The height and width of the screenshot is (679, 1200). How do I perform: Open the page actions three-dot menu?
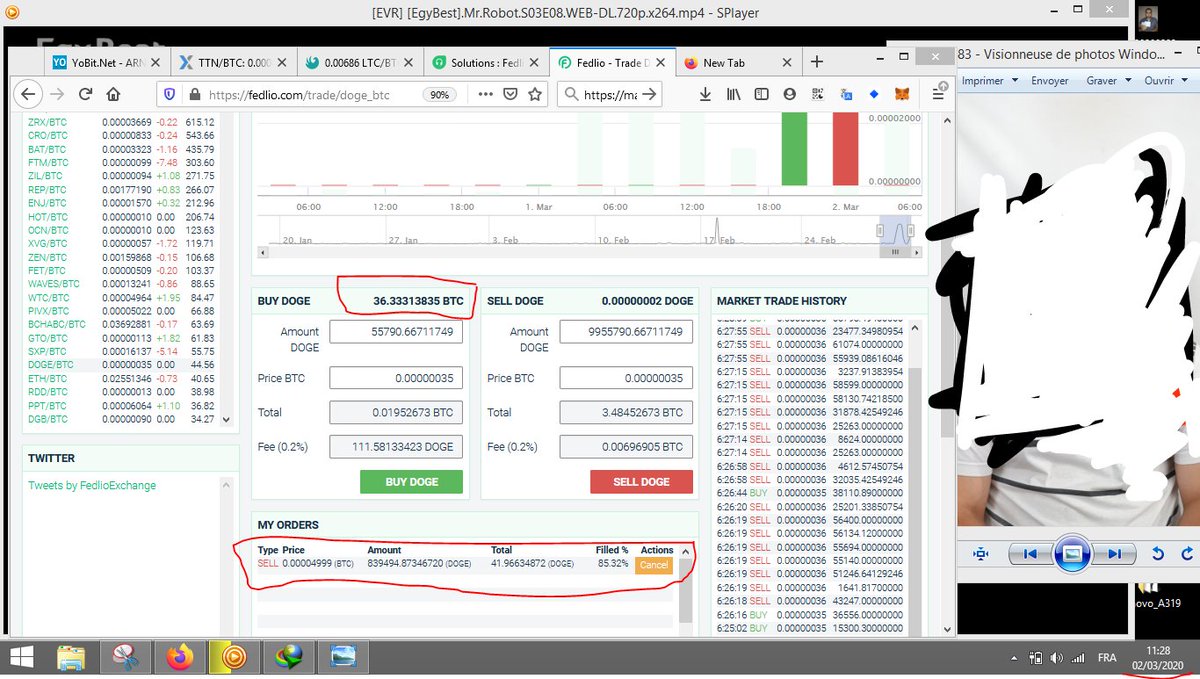pos(485,94)
